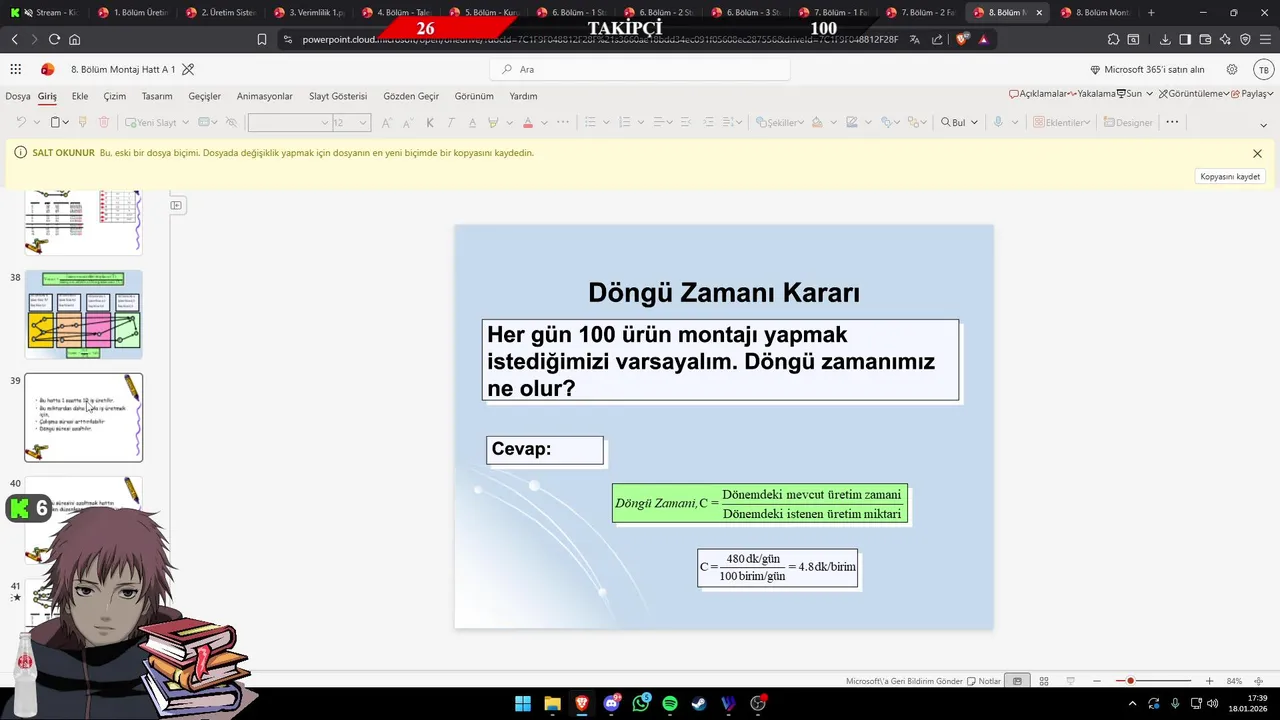Click the Normal view icon in status bar
The width and height of the screenshot is (1280, 720).
click(1017, 681)
